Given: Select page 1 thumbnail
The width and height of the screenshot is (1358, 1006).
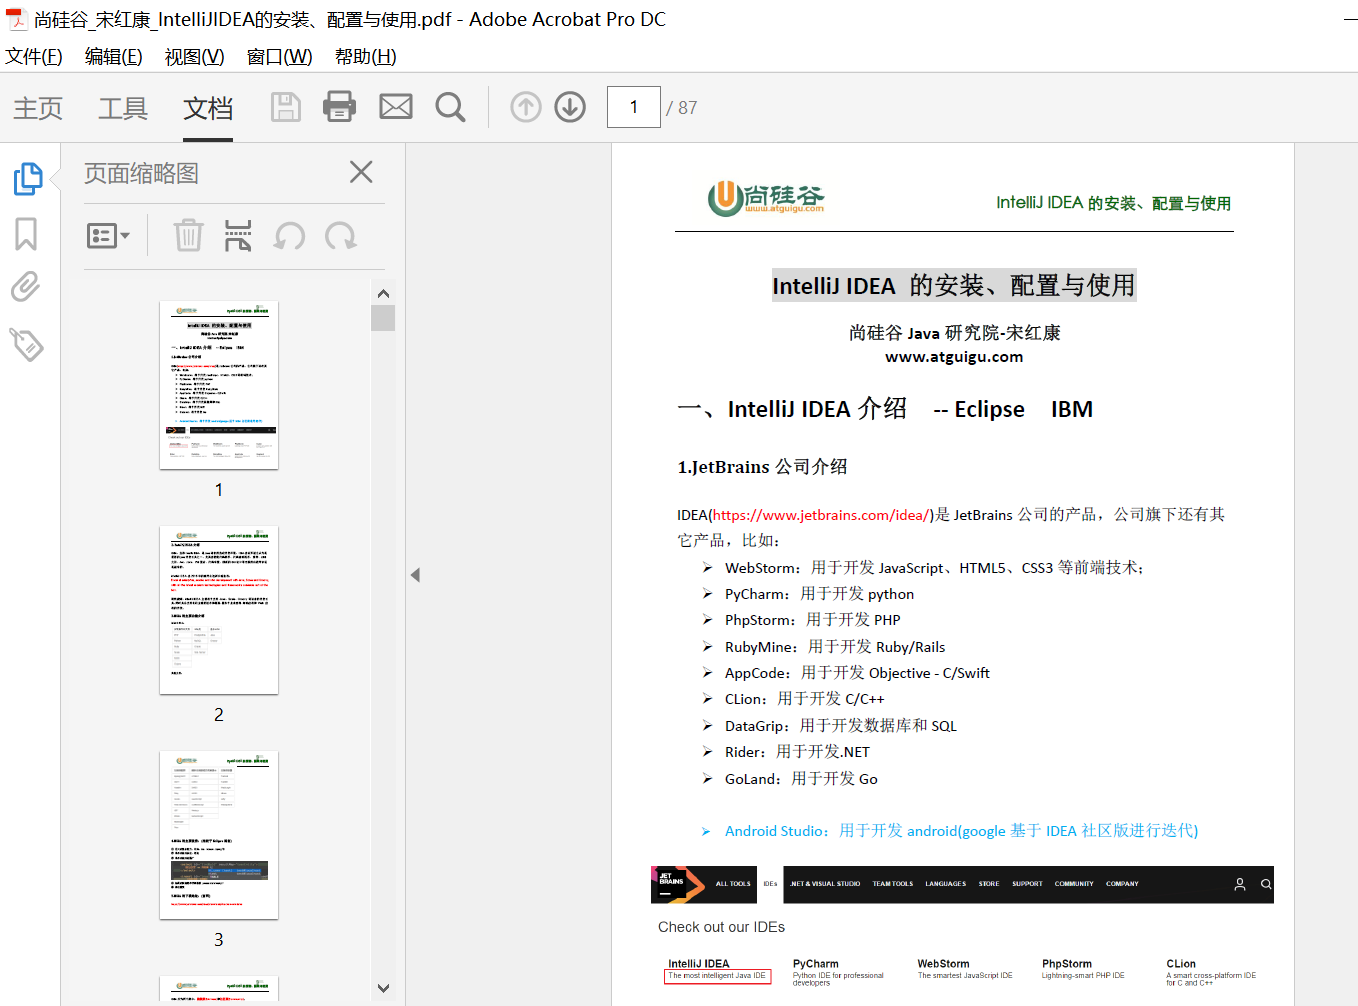Looking at the screenshot, I should click(219, 385).
